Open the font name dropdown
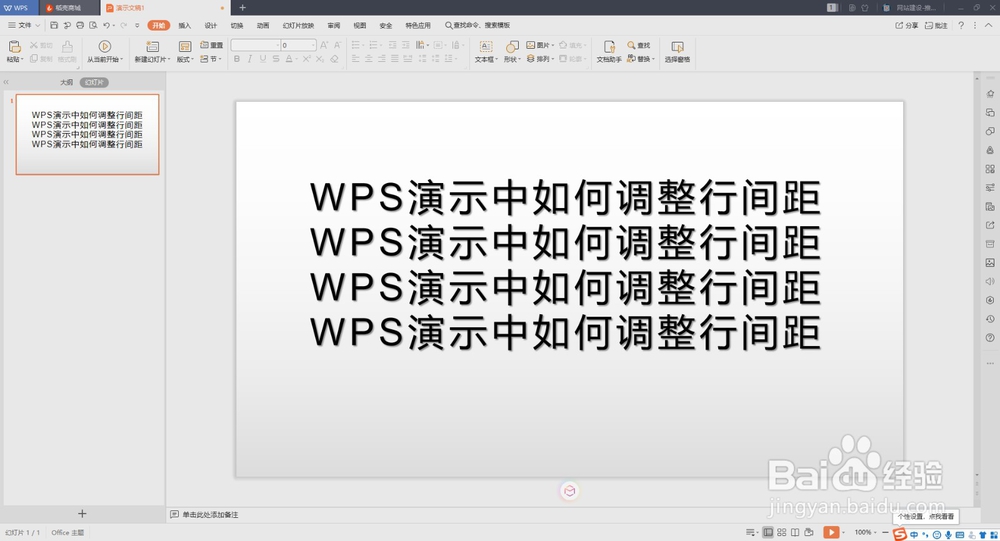The image size is (1000, 541). coord(277,45)
